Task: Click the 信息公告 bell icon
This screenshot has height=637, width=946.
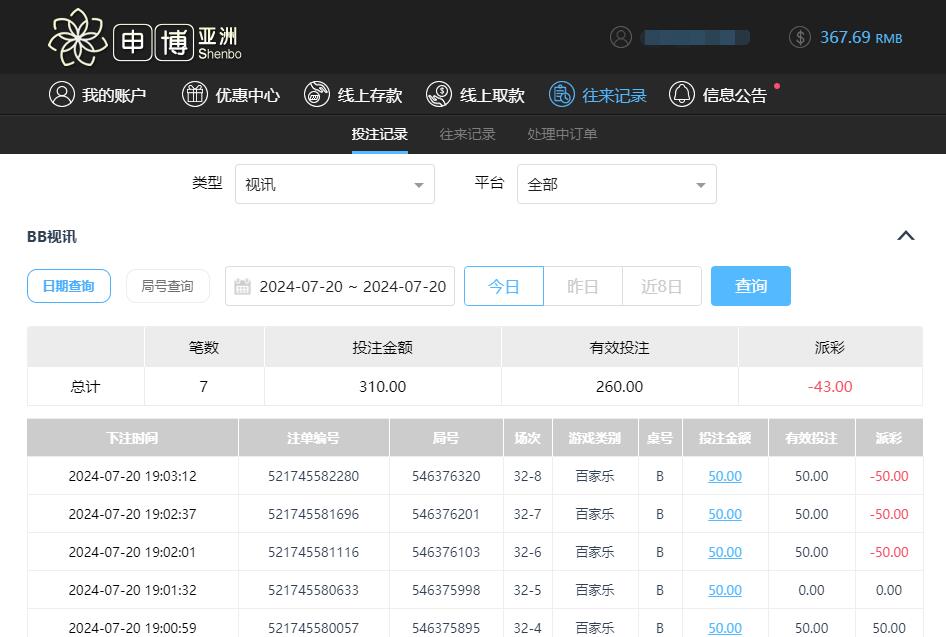Action: coord(680,94)
